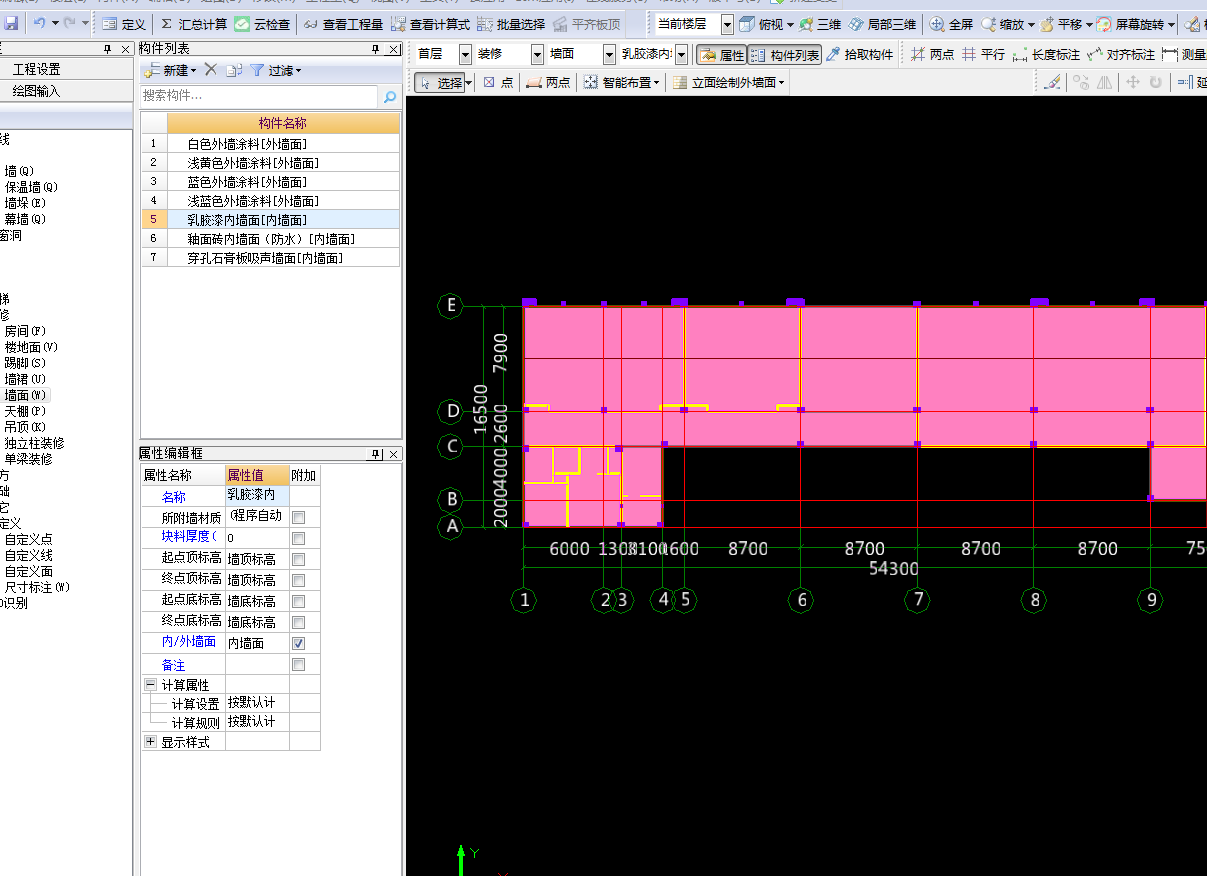
Task: Open the 当前楼层 display dropdown
Action: [x=727, y=24]
